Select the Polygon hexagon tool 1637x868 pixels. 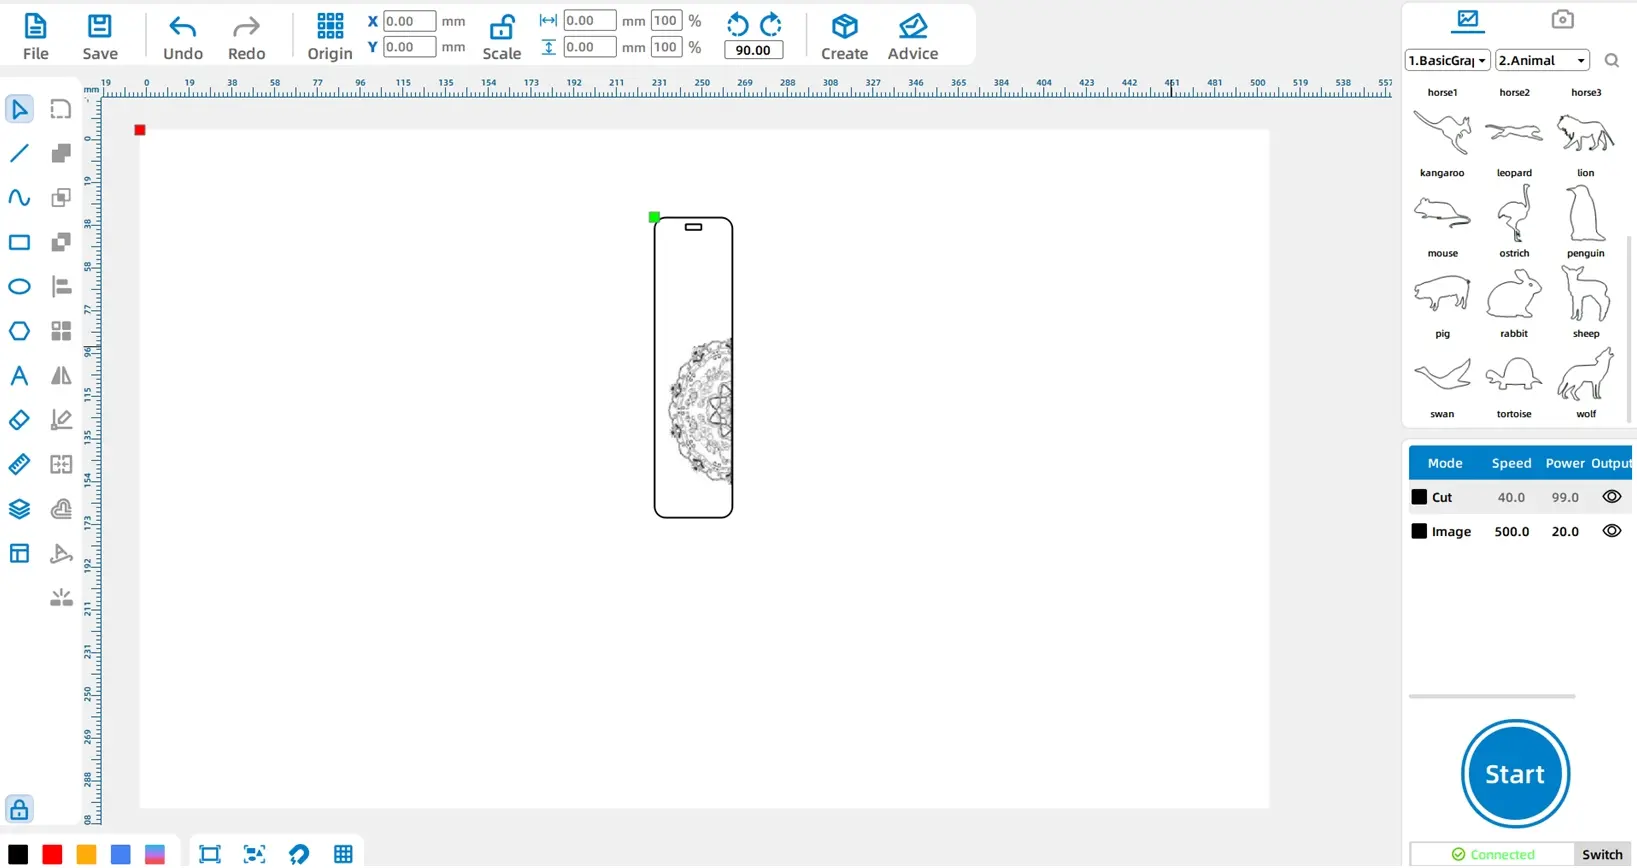click(x=19, y=331)
